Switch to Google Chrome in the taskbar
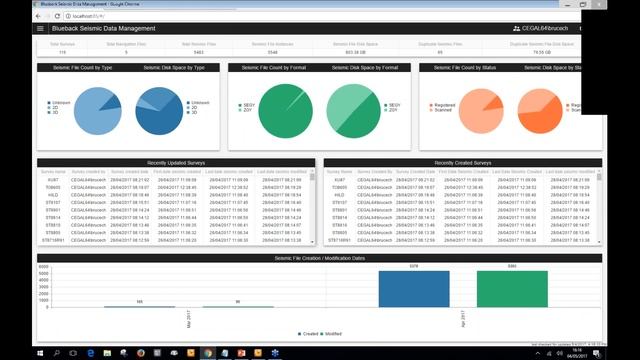 tap(208, 353)
